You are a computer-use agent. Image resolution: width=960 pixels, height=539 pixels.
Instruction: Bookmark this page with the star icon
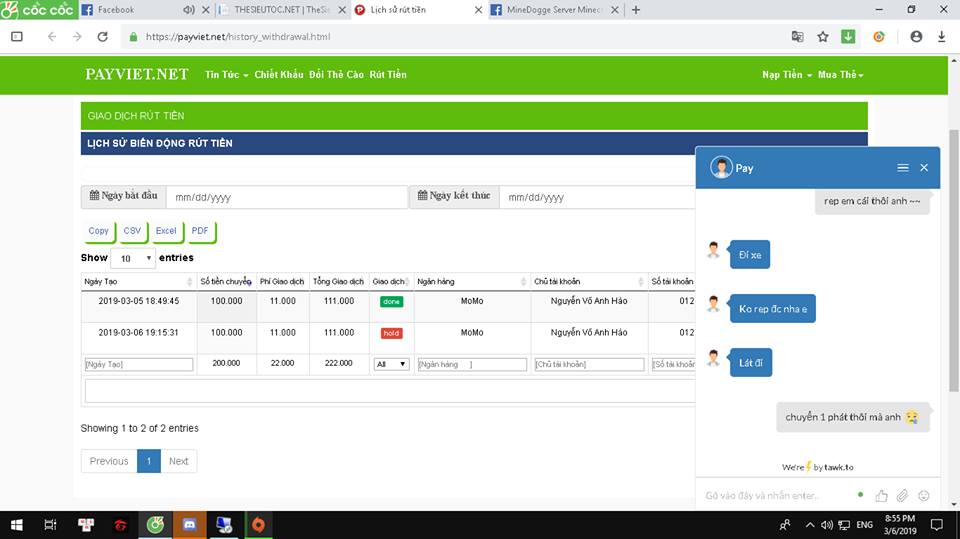click(x=823, y=37)
